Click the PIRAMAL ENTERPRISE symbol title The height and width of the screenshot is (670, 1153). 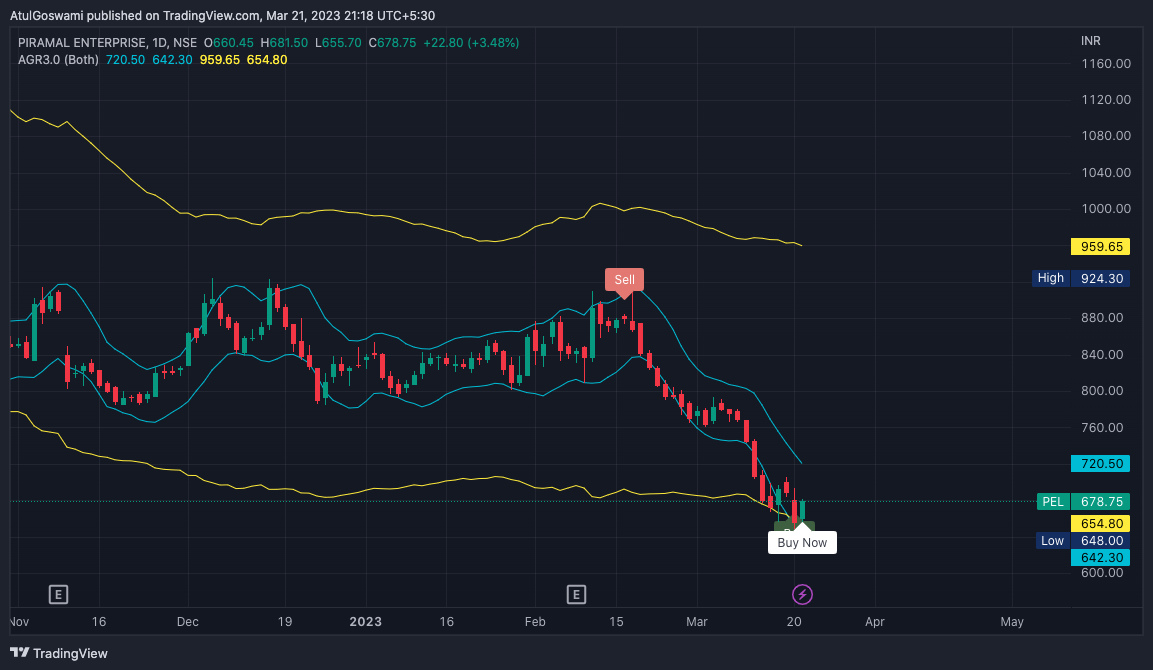click(82, 43)
